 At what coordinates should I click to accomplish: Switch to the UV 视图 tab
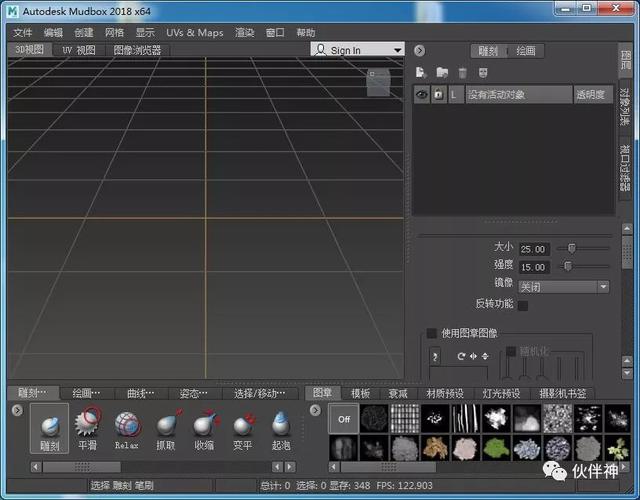coord(79,50)
